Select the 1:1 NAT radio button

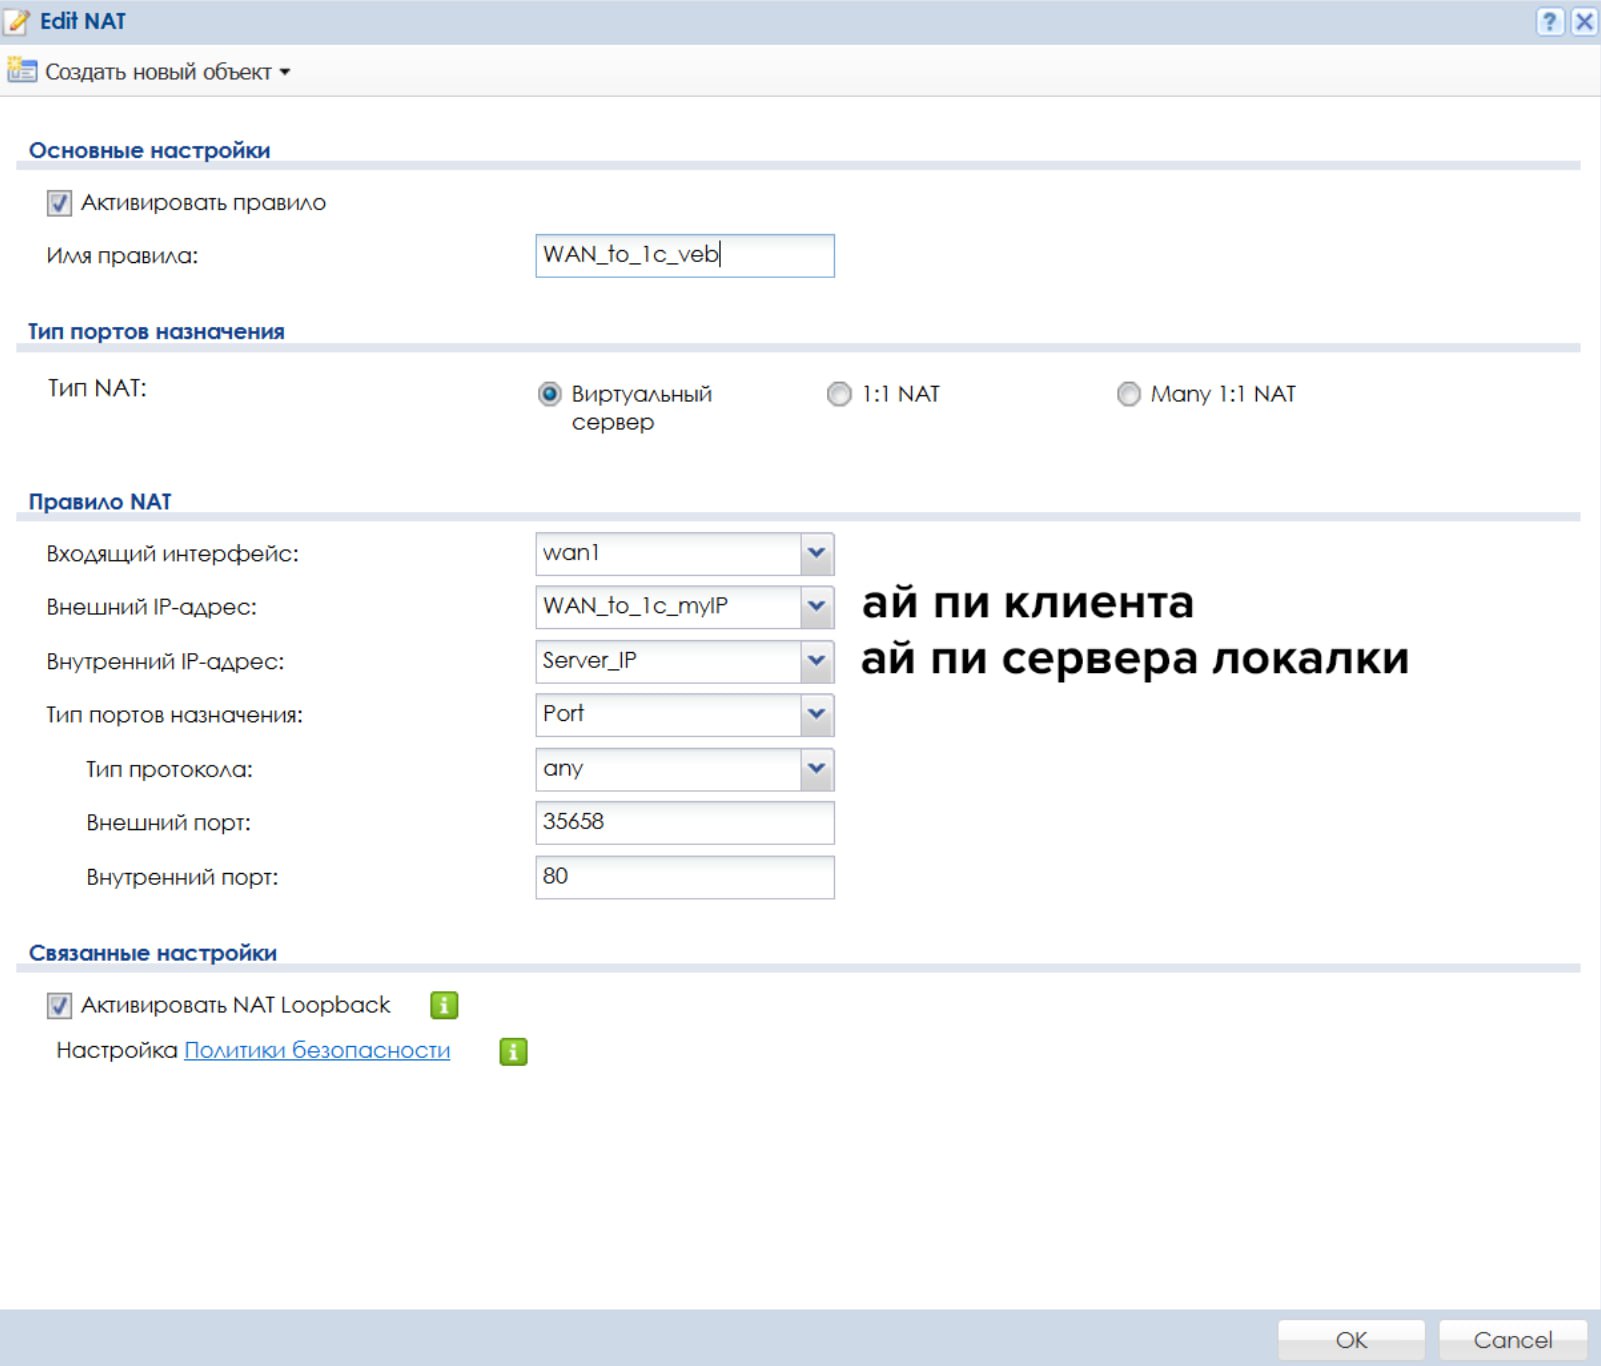(839, 394)
